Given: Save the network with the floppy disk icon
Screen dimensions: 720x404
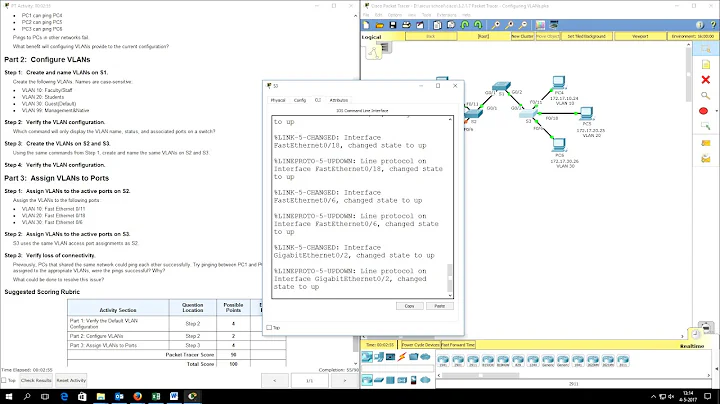Looking at the screenshot, I should point(393,25).
